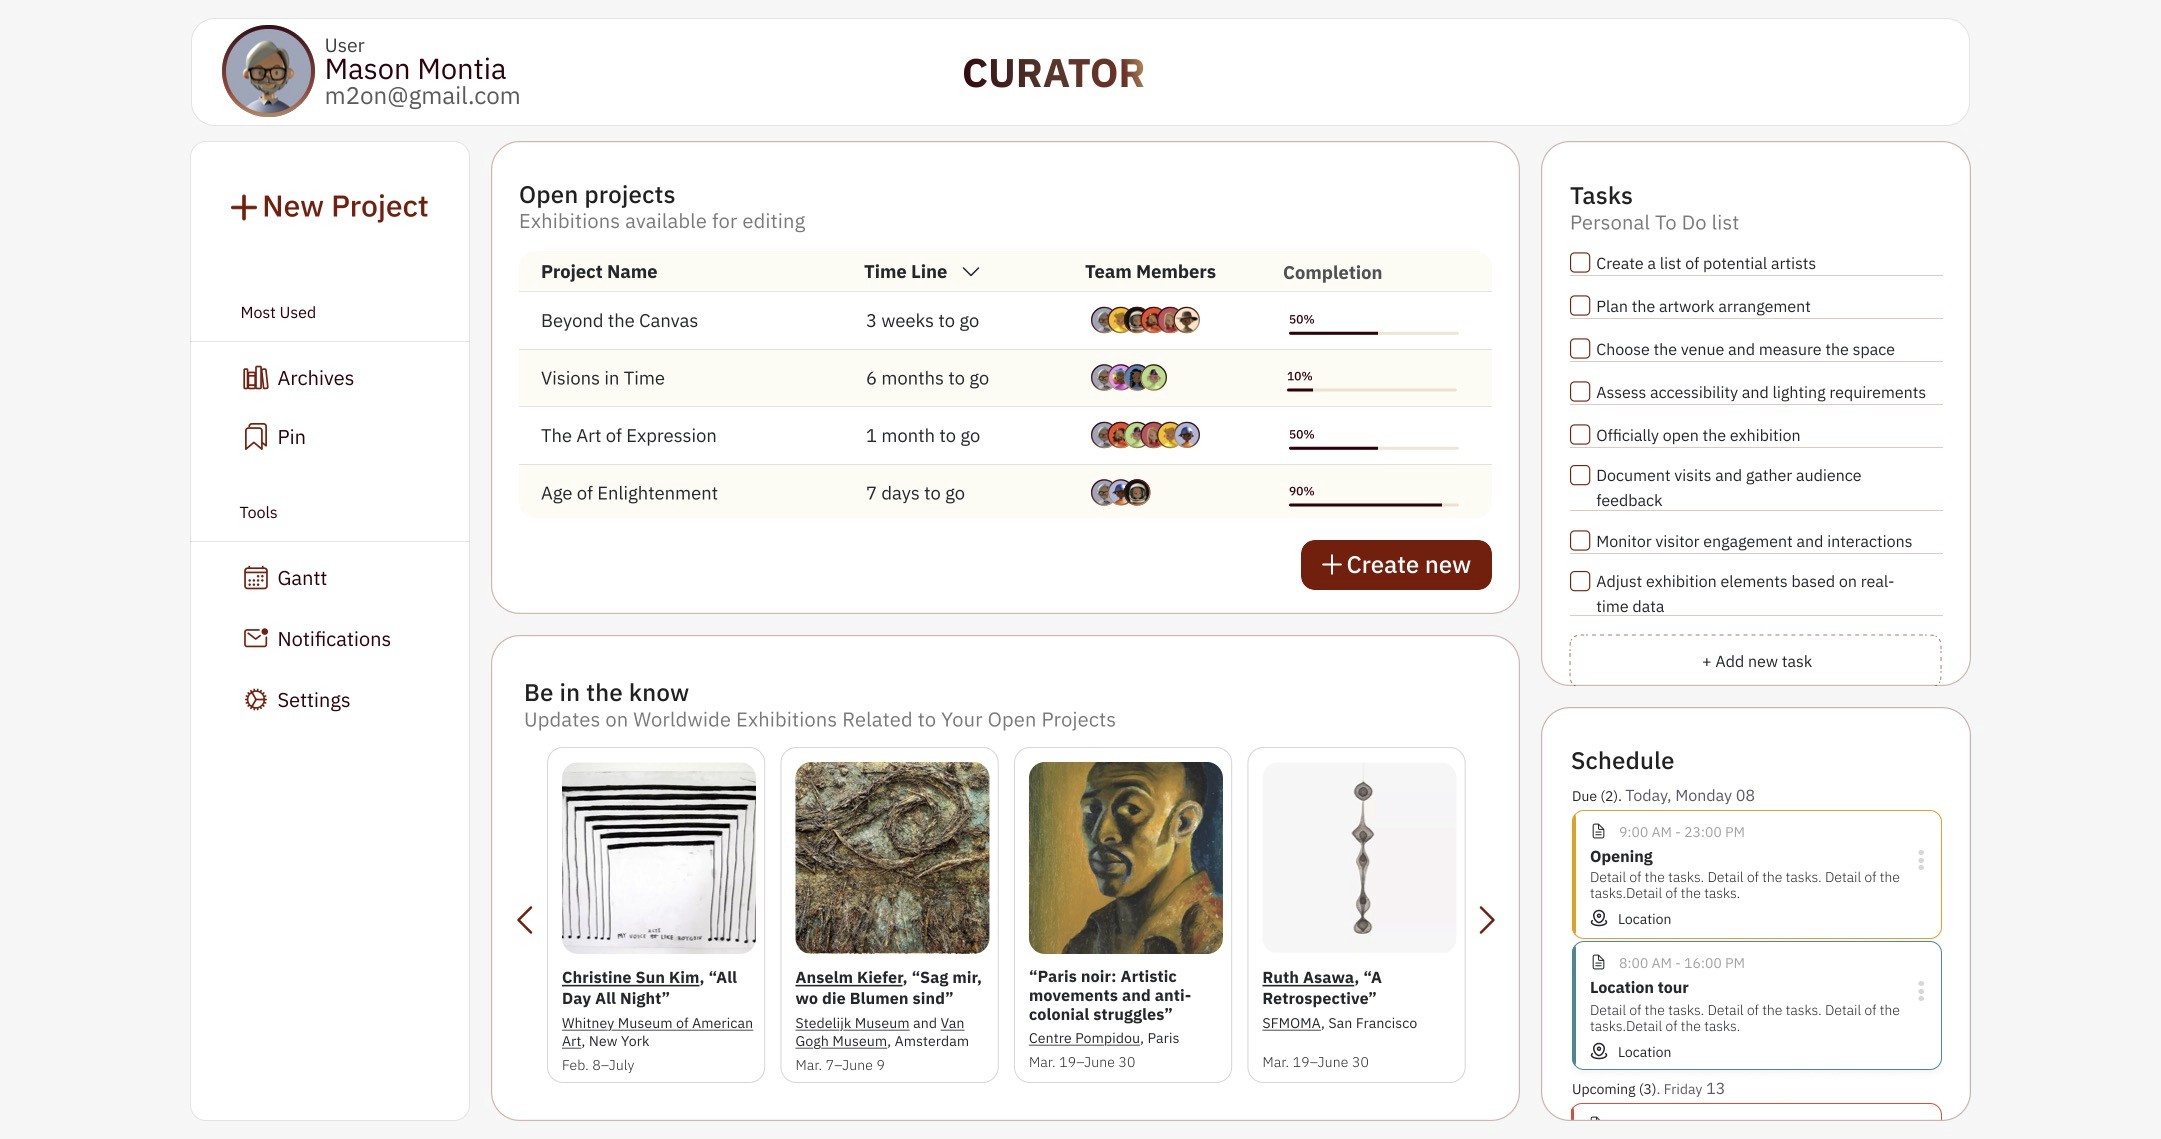Open the Centre Pompidou link
Image resolution: width=2161 pixels, height=1139 pixels.
tap(1084, 1038)
